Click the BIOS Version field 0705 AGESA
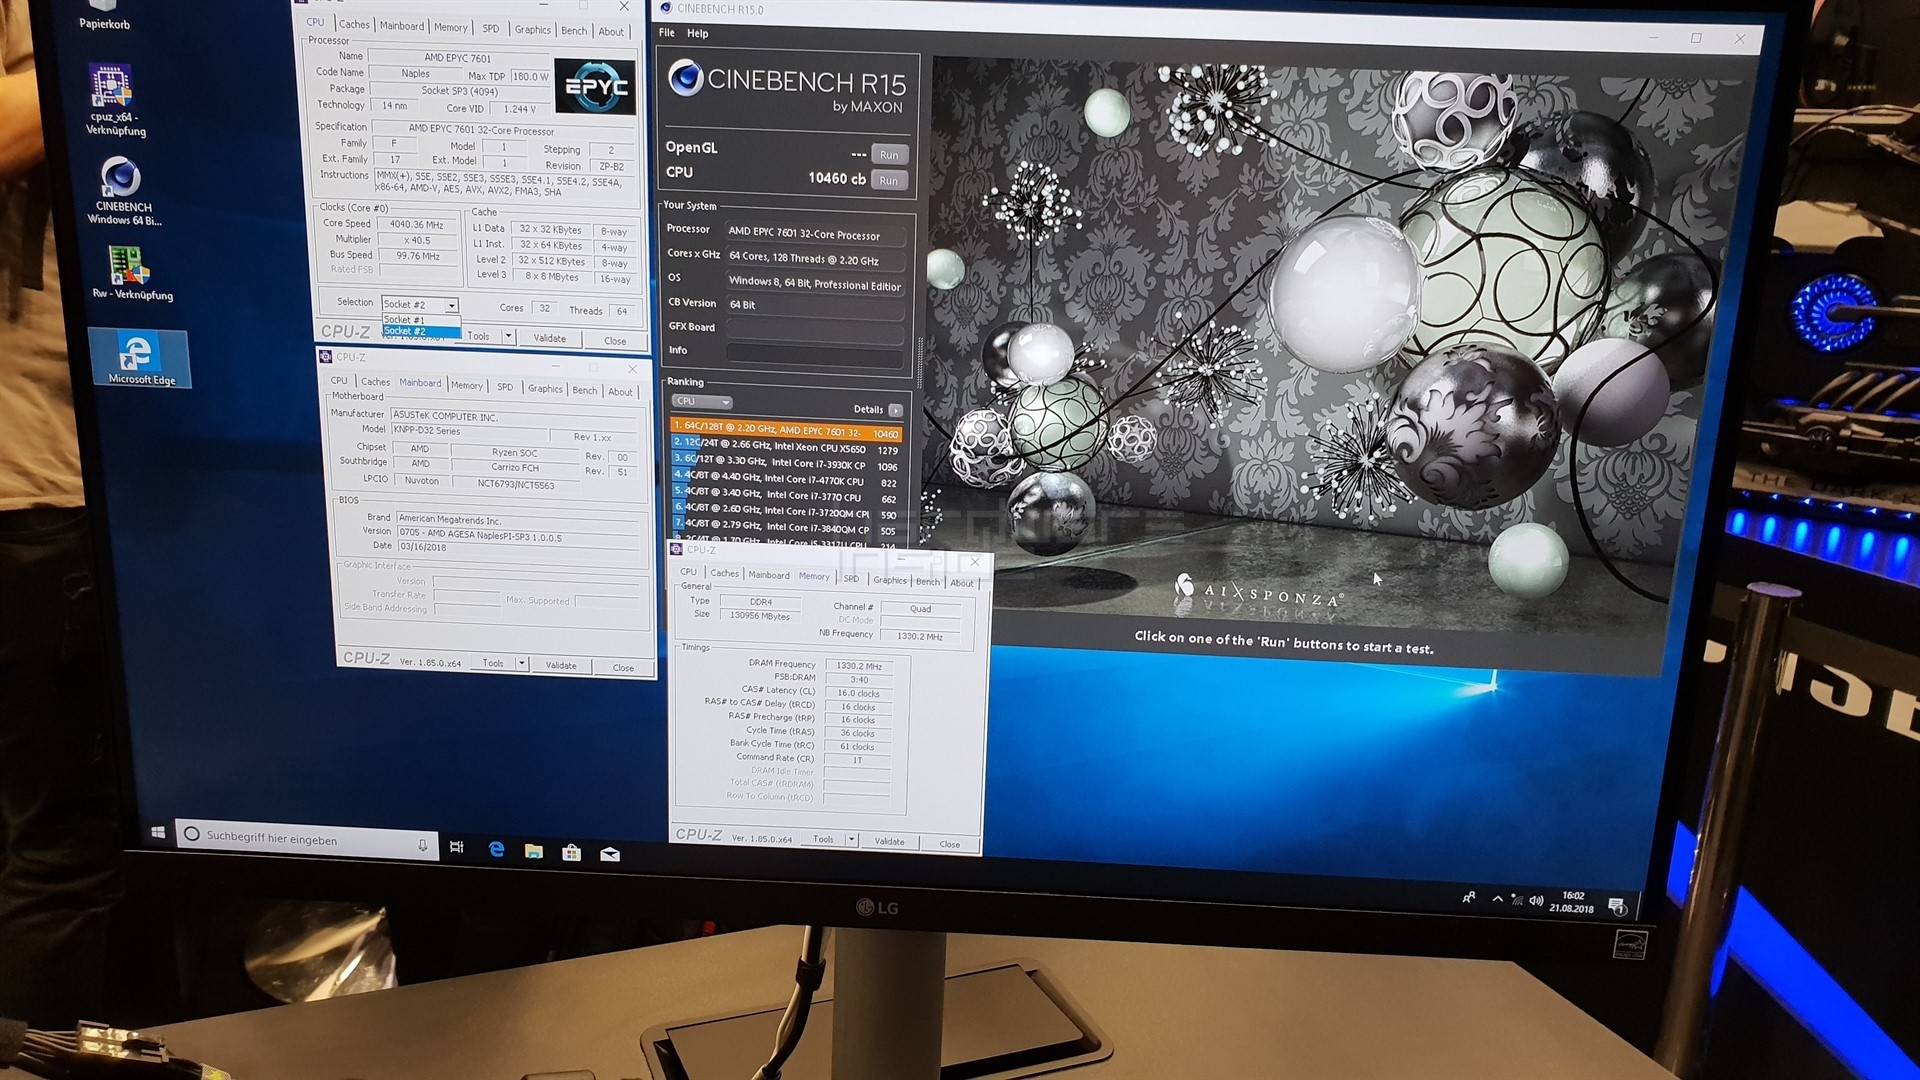 516,535
